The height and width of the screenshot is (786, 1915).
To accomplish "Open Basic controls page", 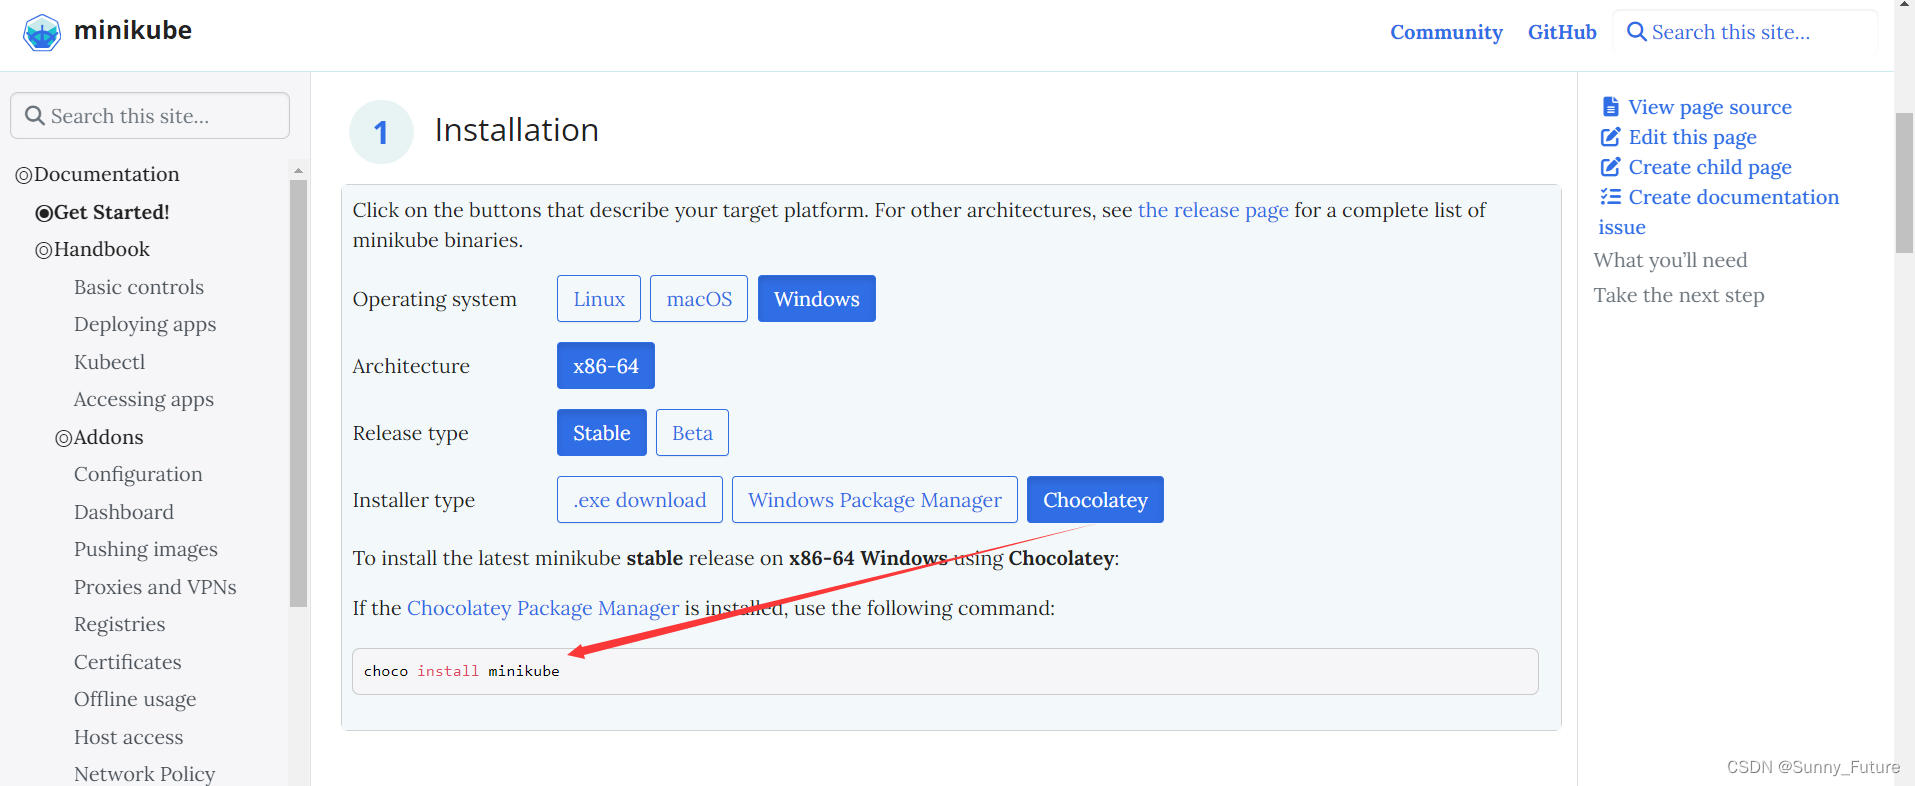I will pyautogui.click(x=139, y=287).
